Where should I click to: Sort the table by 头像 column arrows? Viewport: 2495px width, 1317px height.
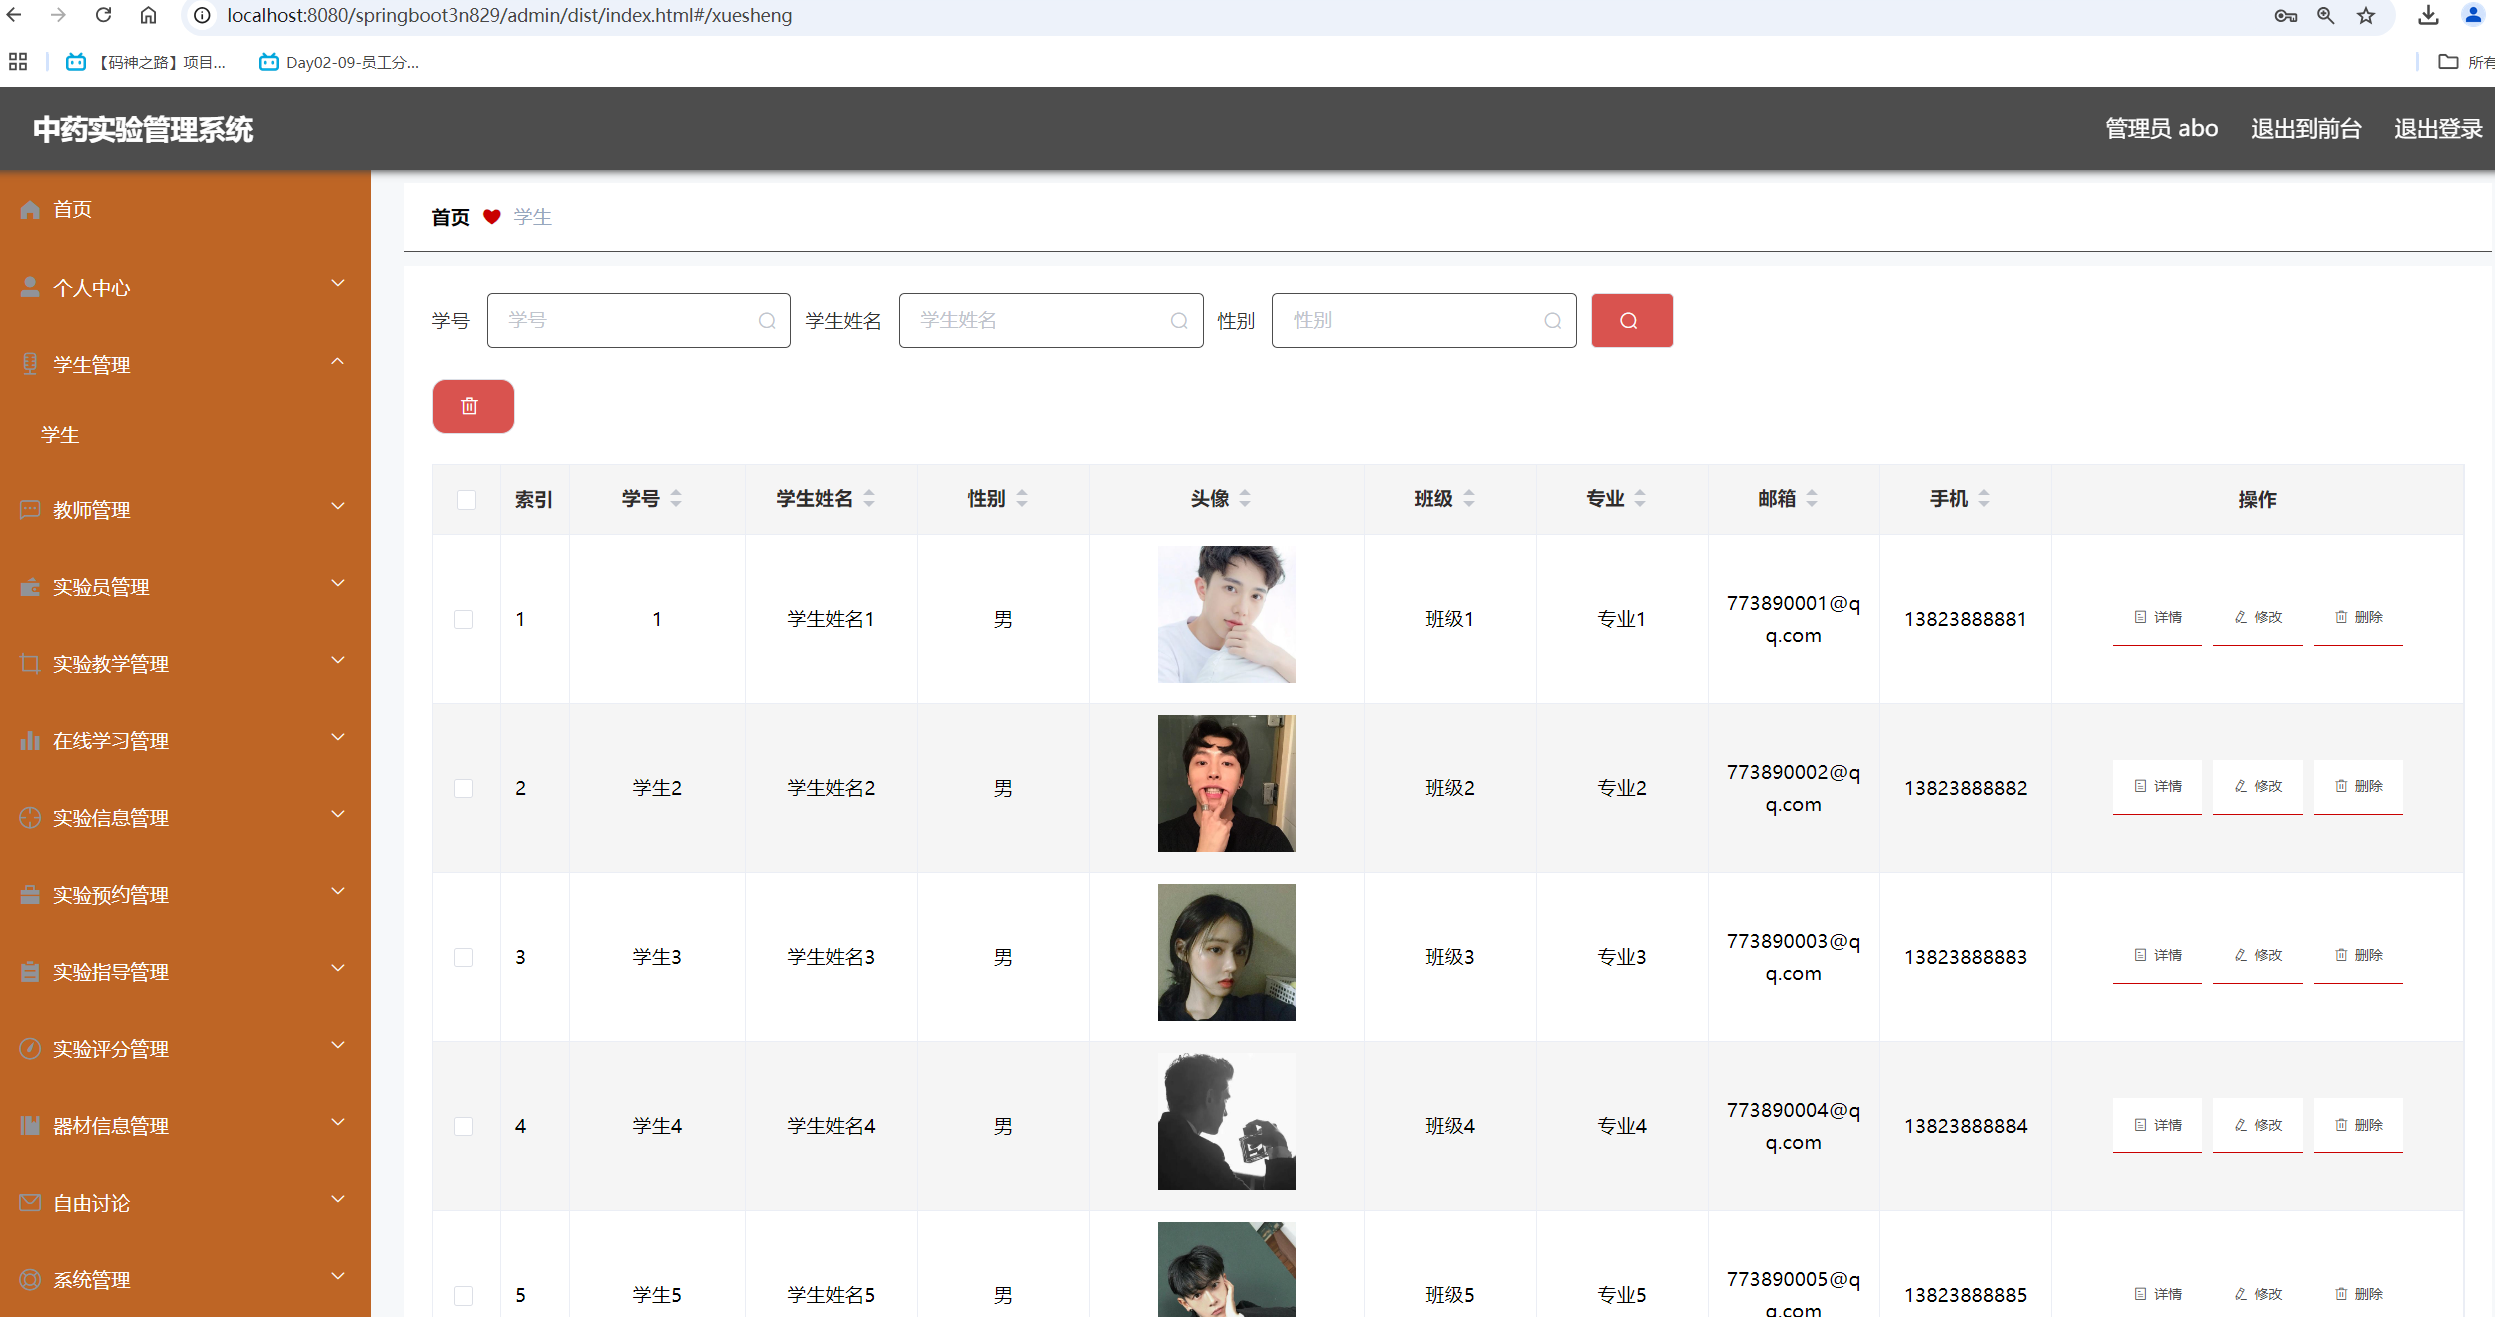pyautogui.click(x=1245, y=498)
